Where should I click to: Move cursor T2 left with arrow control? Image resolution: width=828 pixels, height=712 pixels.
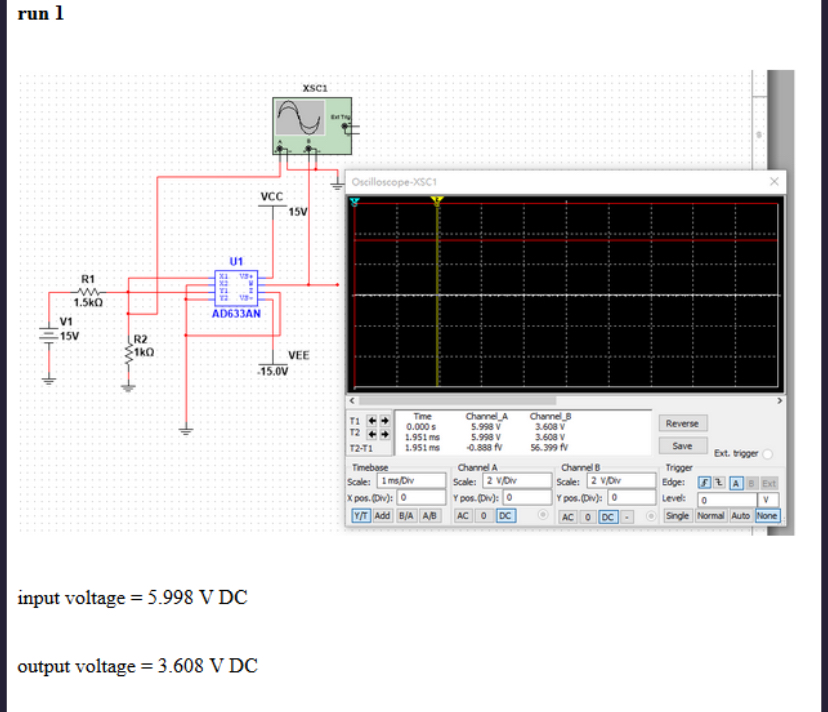tap(374, 436)
